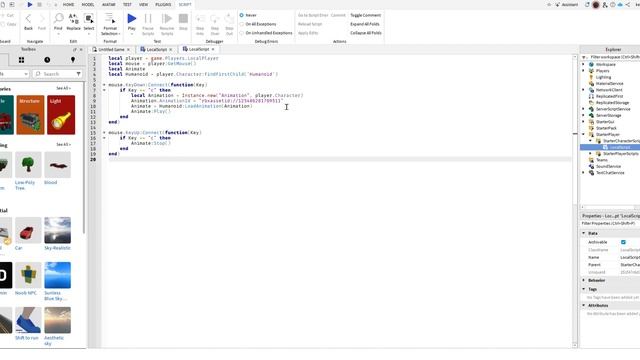The height and width of the screenshot is (360, 640).
Task: Toggle the Archivable property checkbox
Action: coord(623,242)
